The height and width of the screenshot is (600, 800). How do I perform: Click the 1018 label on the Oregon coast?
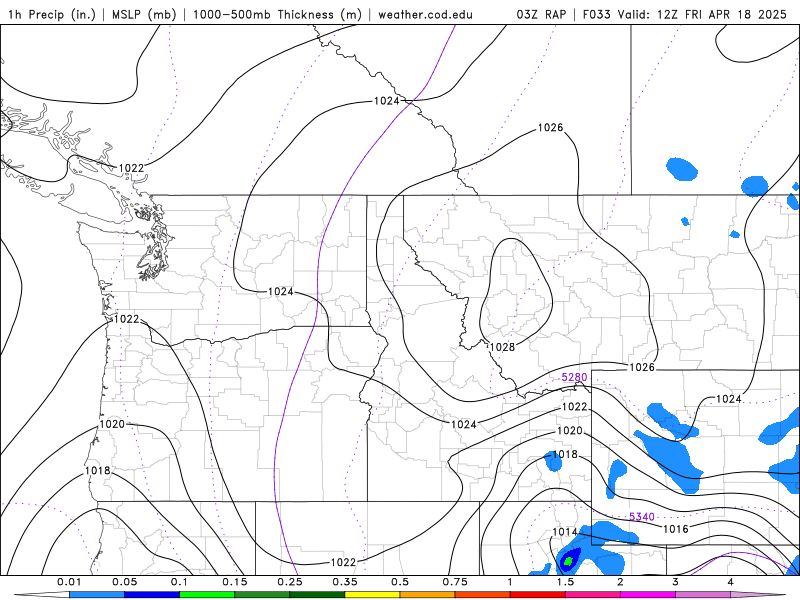click(97, 470)
